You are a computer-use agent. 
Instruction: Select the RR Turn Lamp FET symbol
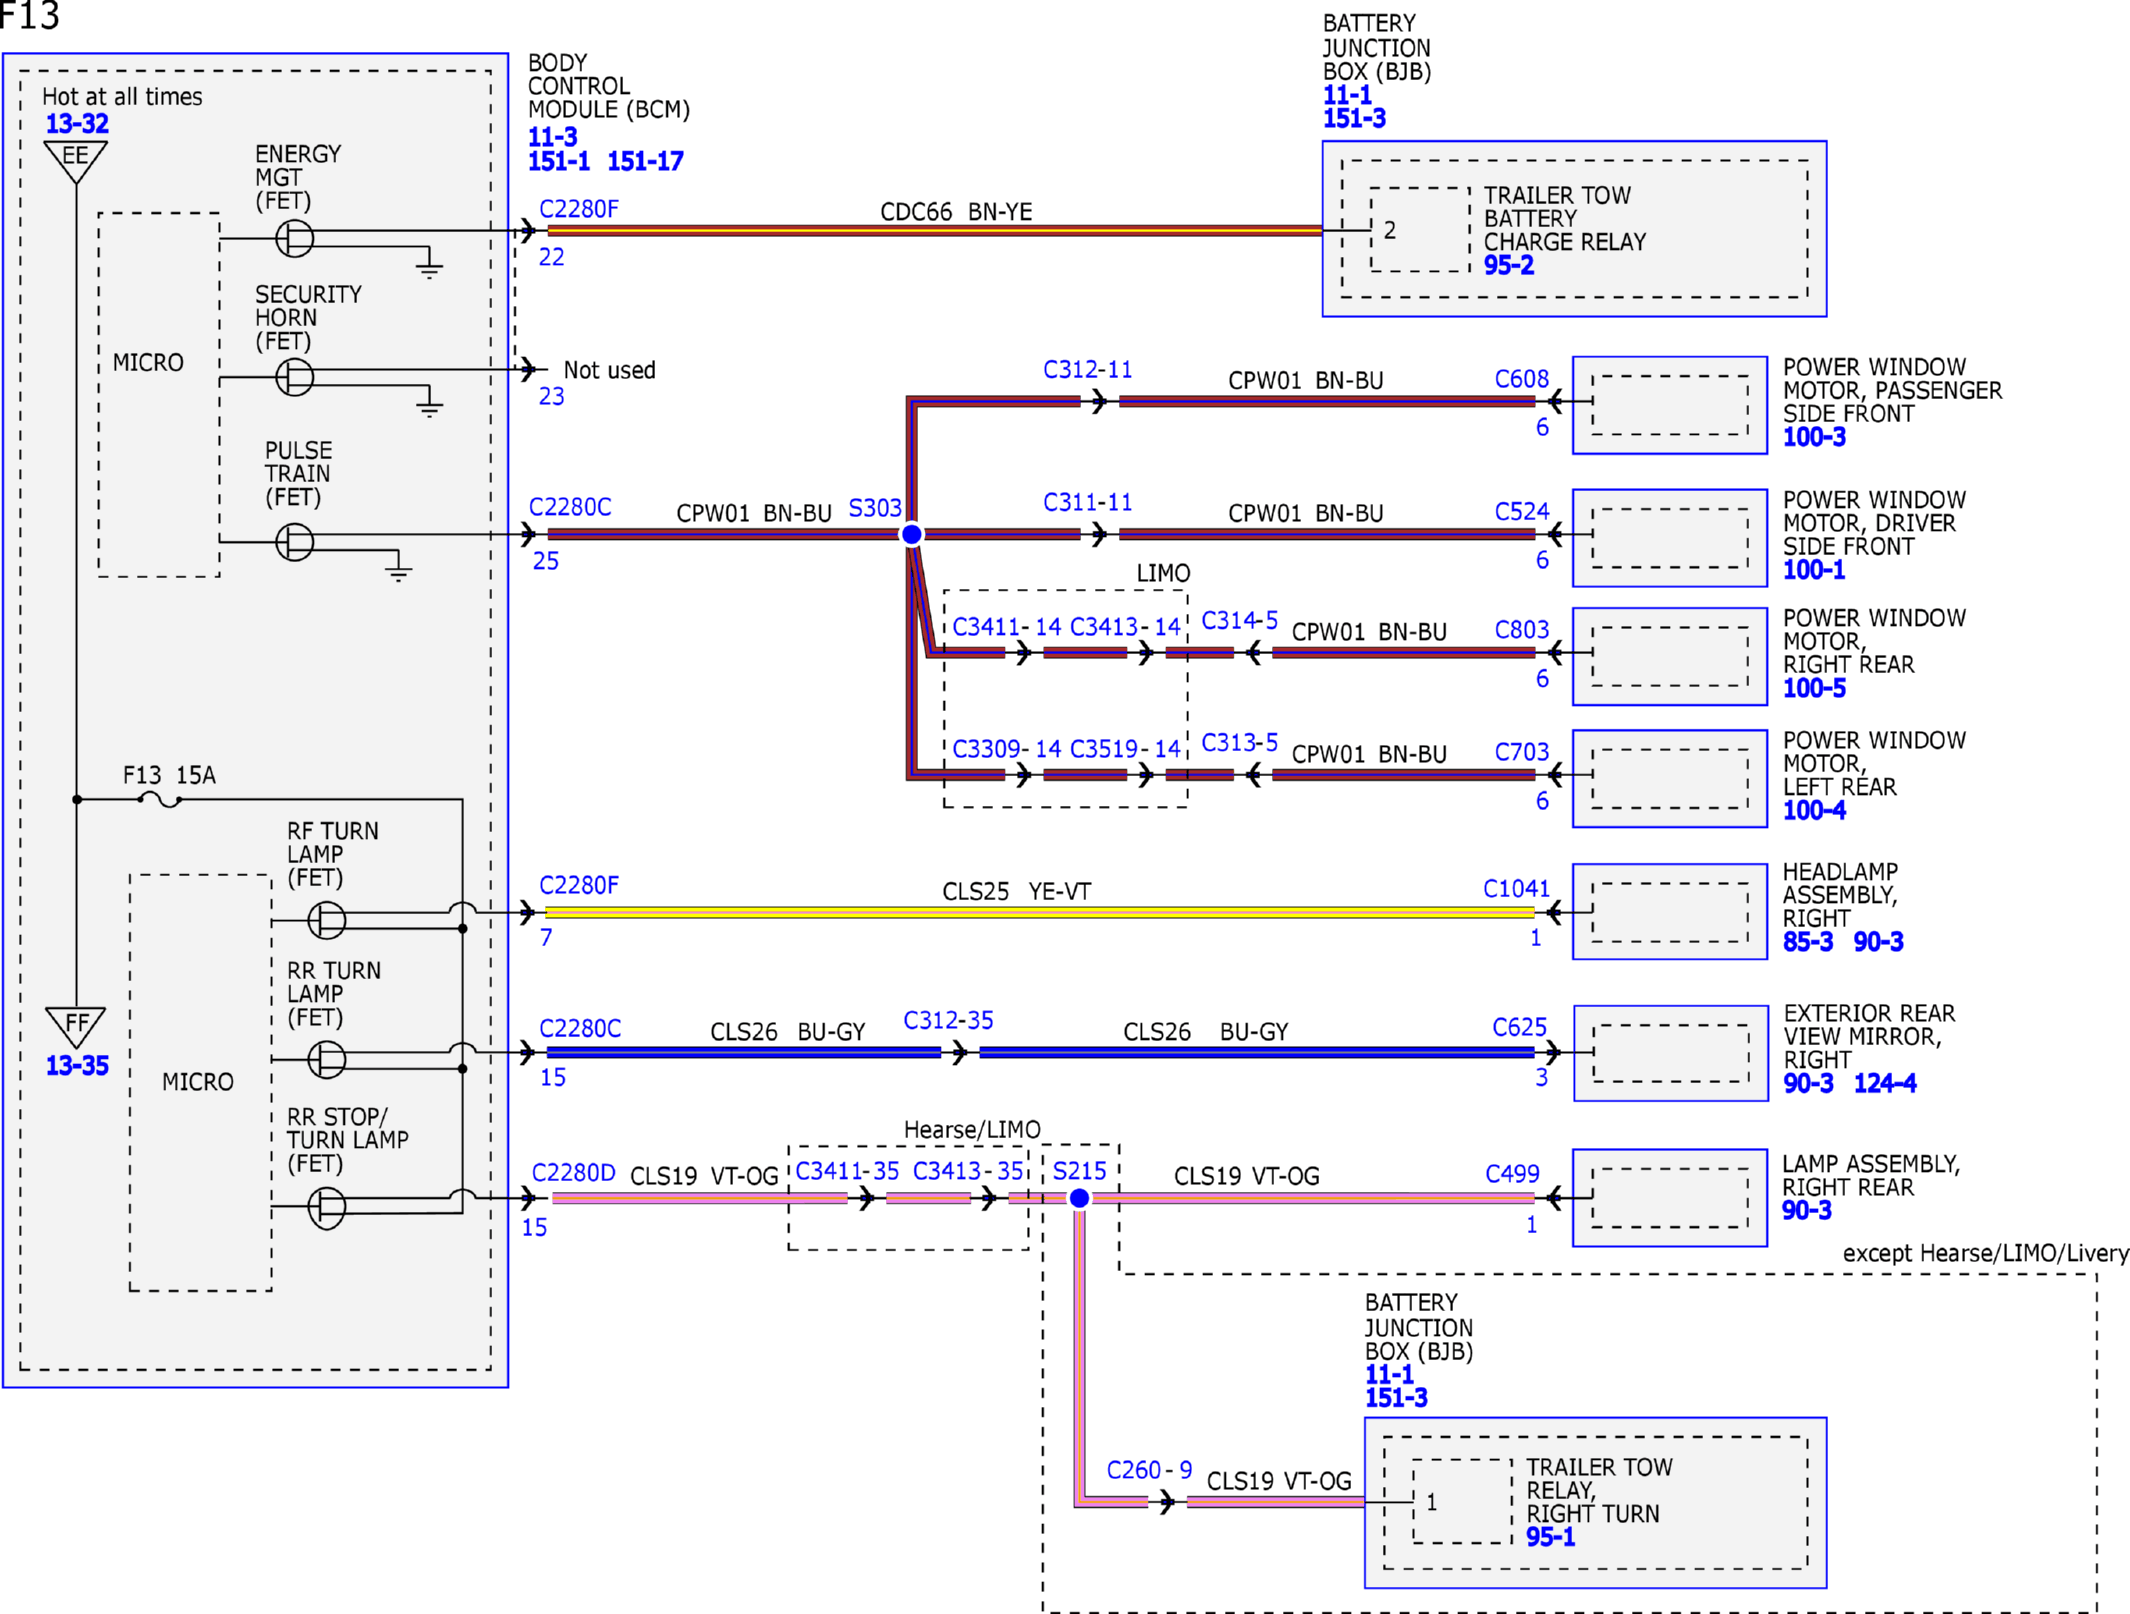[x=327, y=1059]
